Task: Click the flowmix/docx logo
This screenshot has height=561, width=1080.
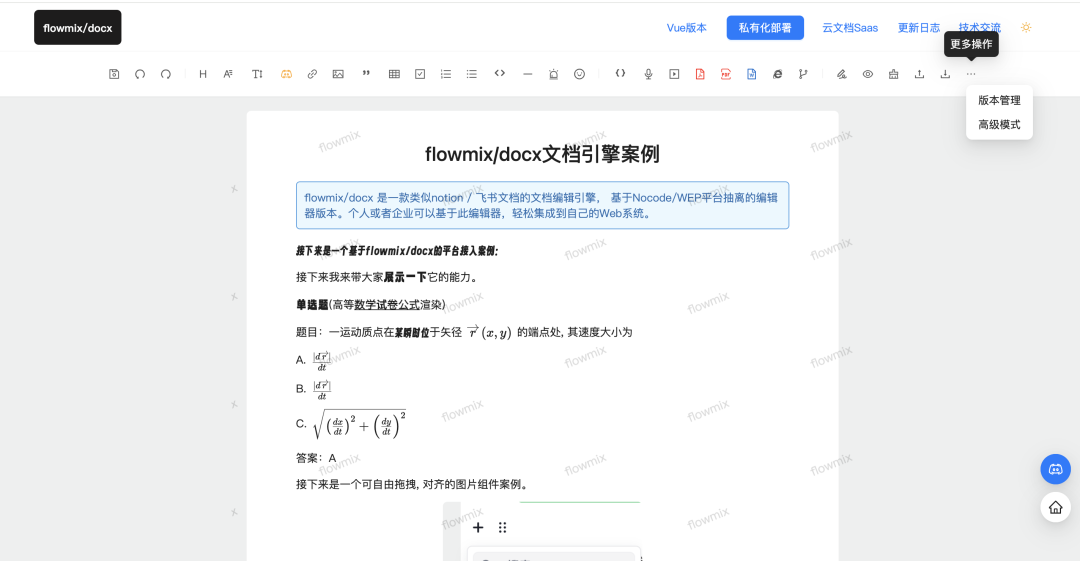Action: point(78,28)
